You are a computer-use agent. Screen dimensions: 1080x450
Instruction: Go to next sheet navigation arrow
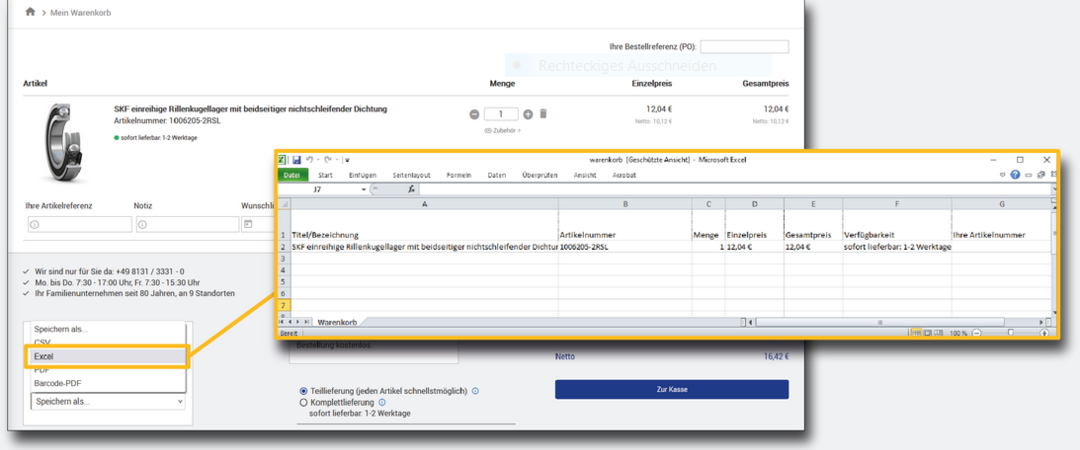coord(298,322)
